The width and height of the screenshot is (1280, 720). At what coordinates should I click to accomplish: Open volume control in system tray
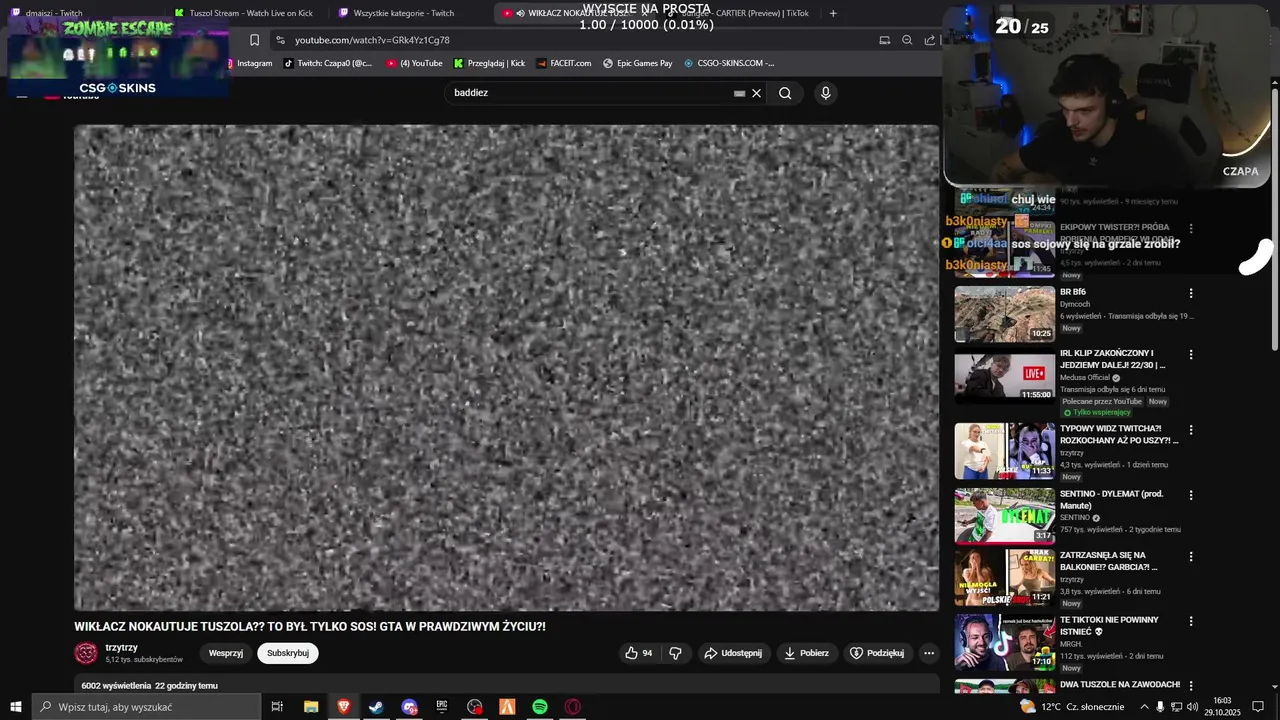point(1192,707)
